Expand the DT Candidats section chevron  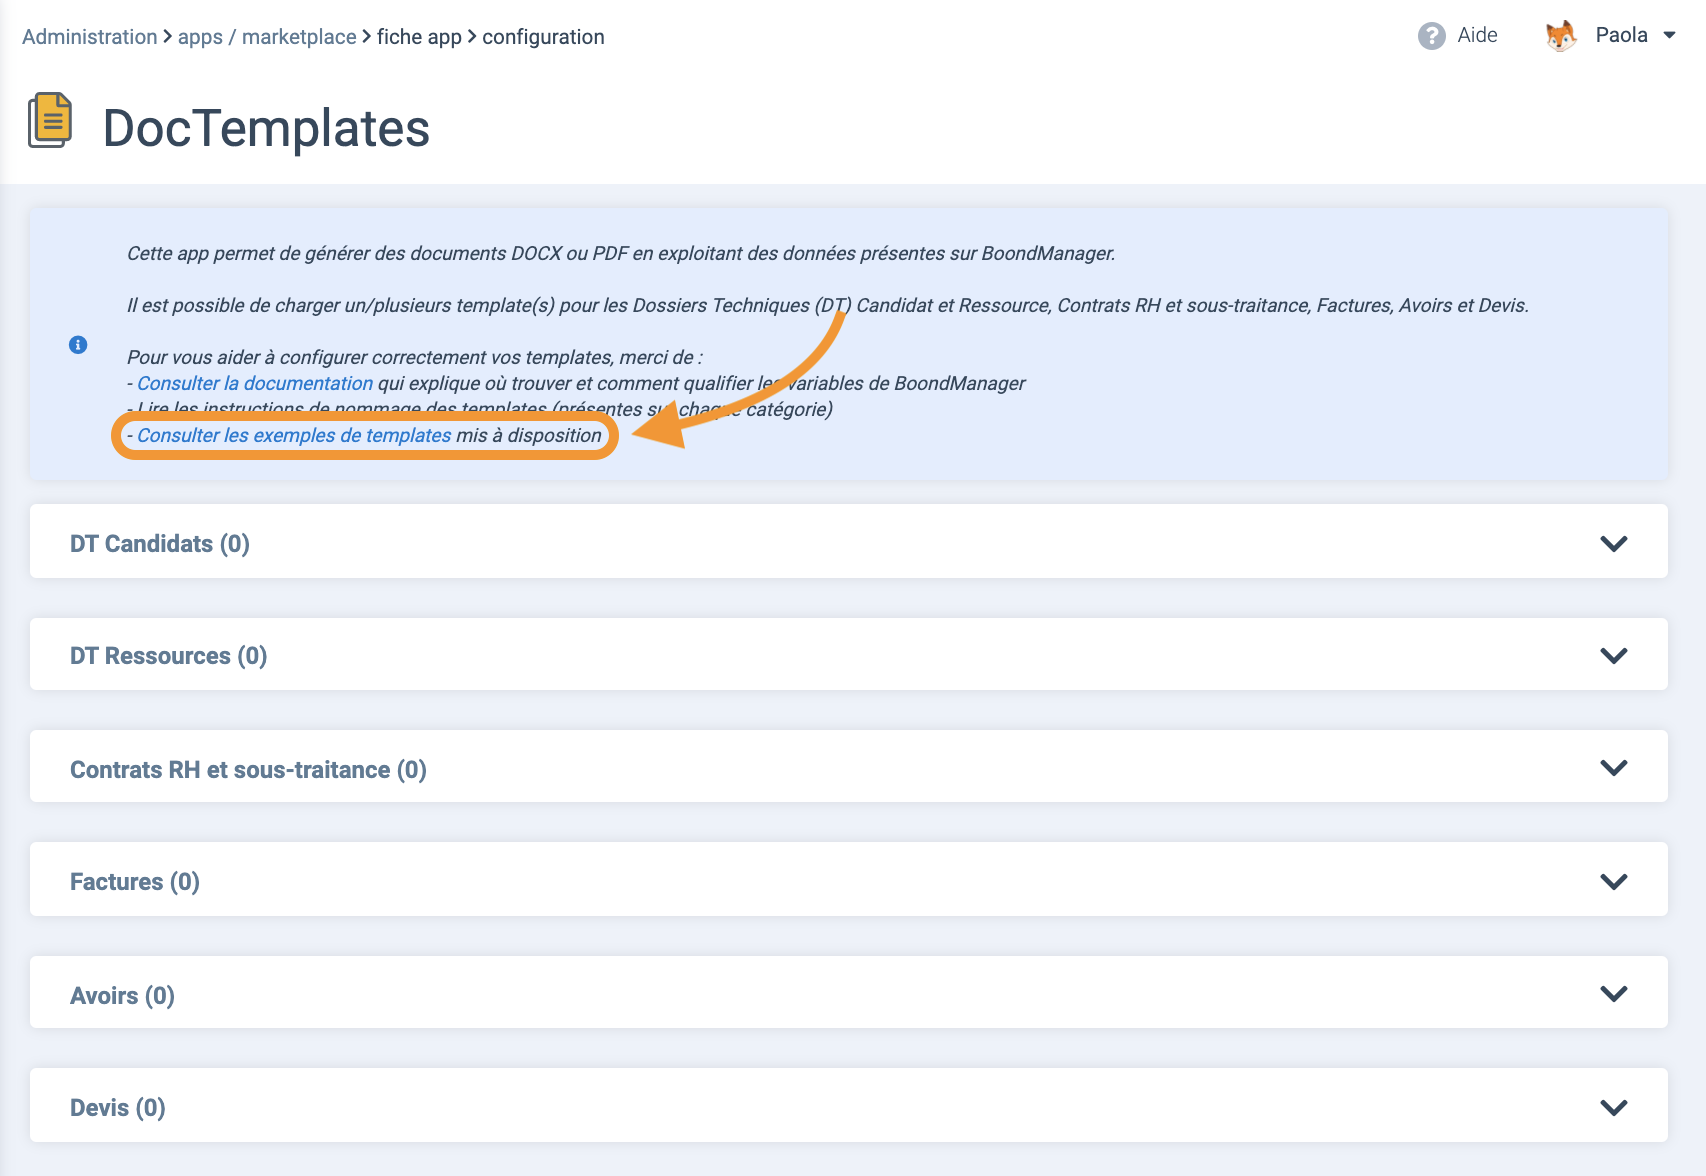pyautogui.click(x=1613, y=543)
